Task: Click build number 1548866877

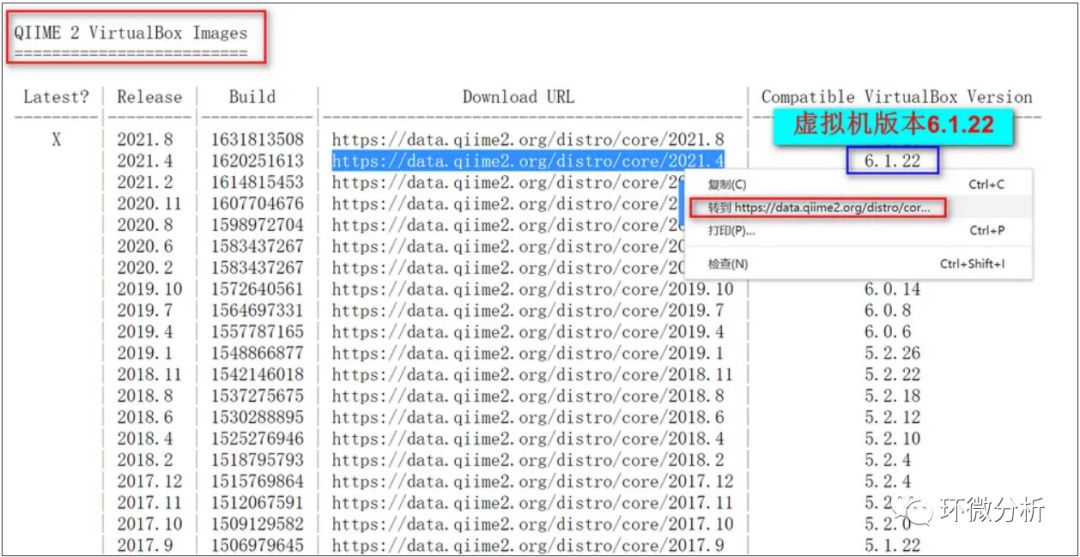Action: point(257,353)
